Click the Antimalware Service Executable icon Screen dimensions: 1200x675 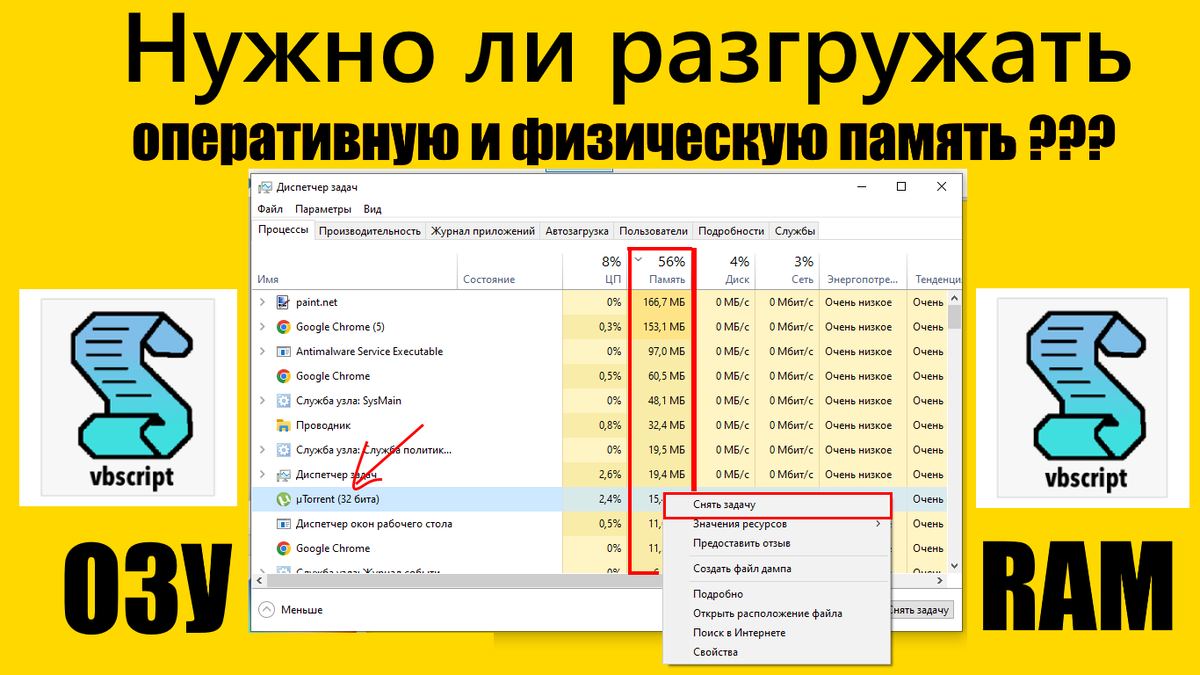tap(283, 351)
